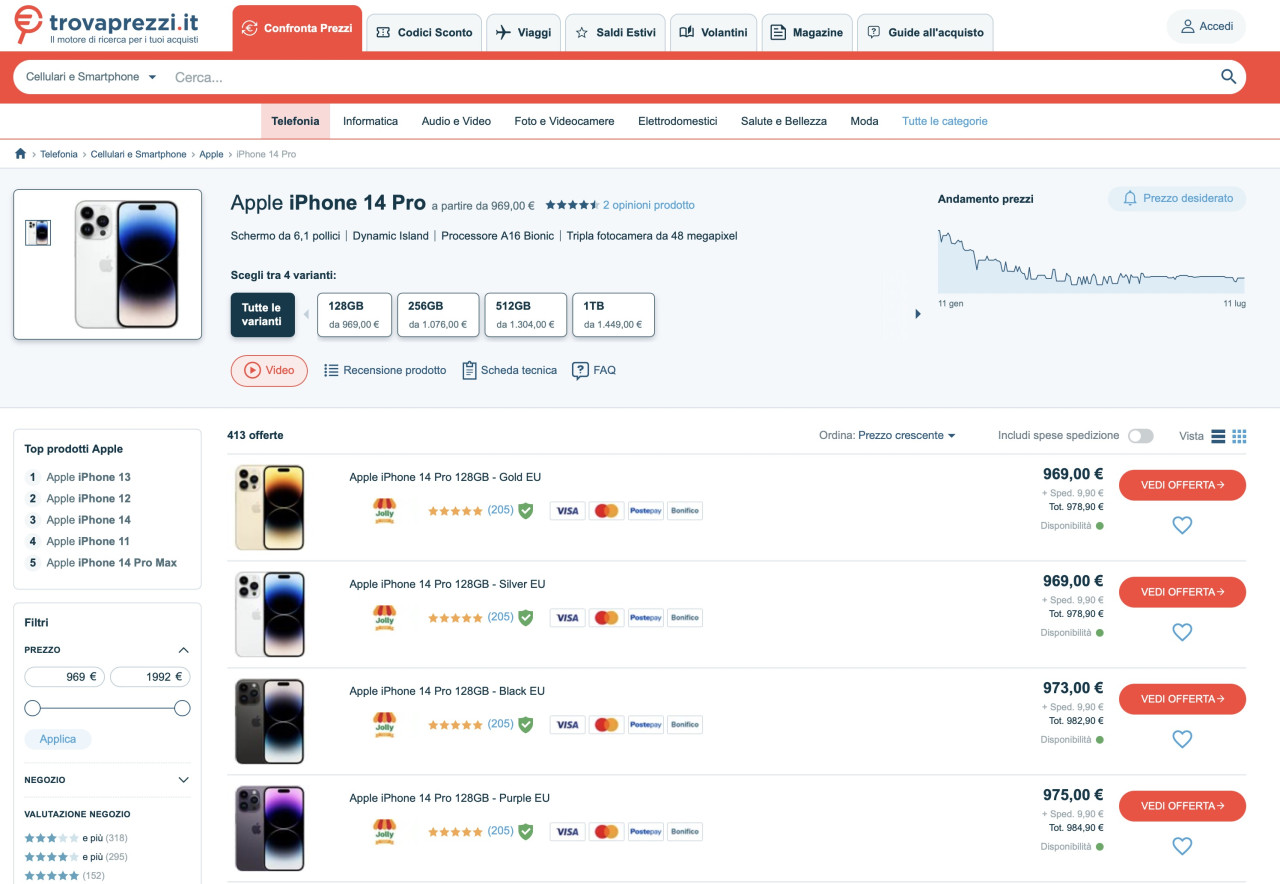Open the Volantini tab
The height and width of the screenshot is (884, 1280).
coord(713,32)
